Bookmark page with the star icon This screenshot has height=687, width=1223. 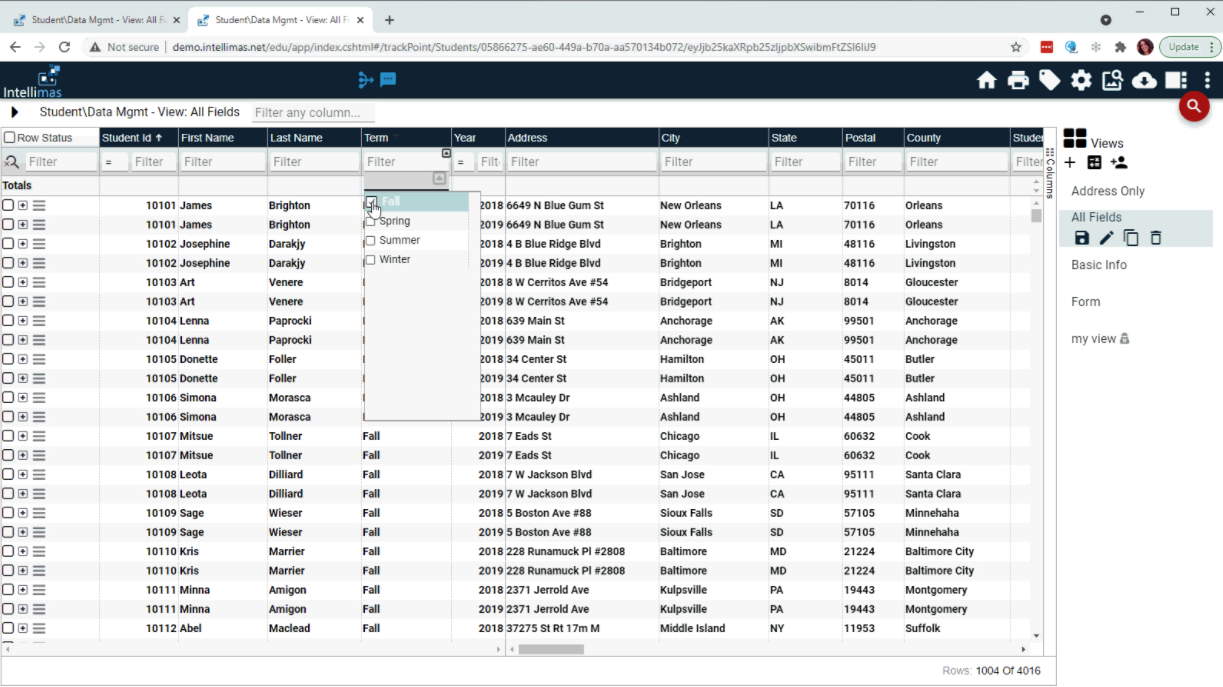pos(1016,47)
